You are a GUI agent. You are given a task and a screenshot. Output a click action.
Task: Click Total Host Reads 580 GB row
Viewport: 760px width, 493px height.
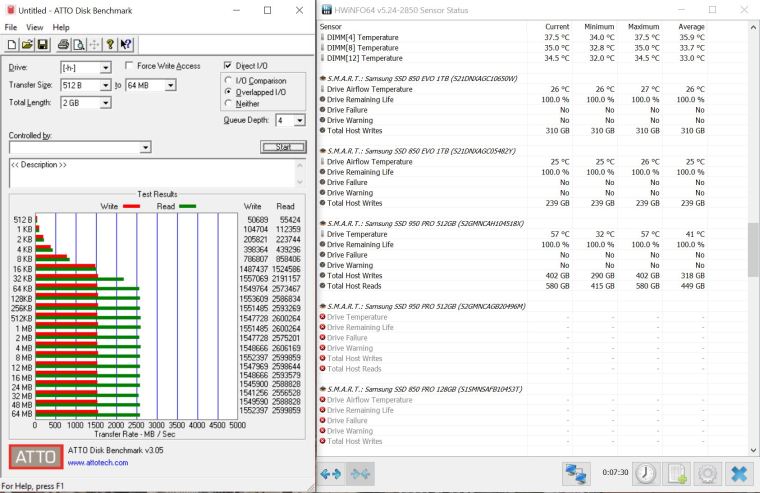(x=513, y=286)
